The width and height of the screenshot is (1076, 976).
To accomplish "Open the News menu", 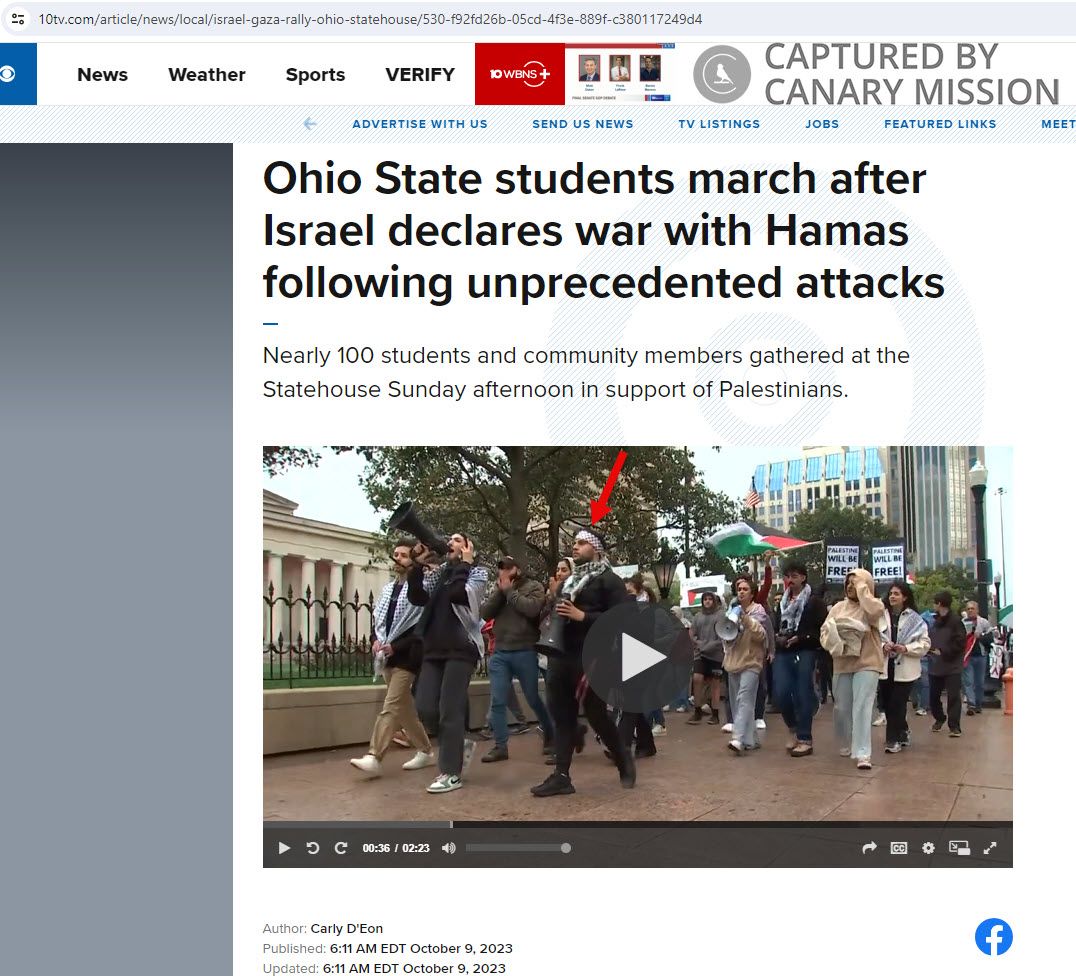I will (x=102, y=74).
